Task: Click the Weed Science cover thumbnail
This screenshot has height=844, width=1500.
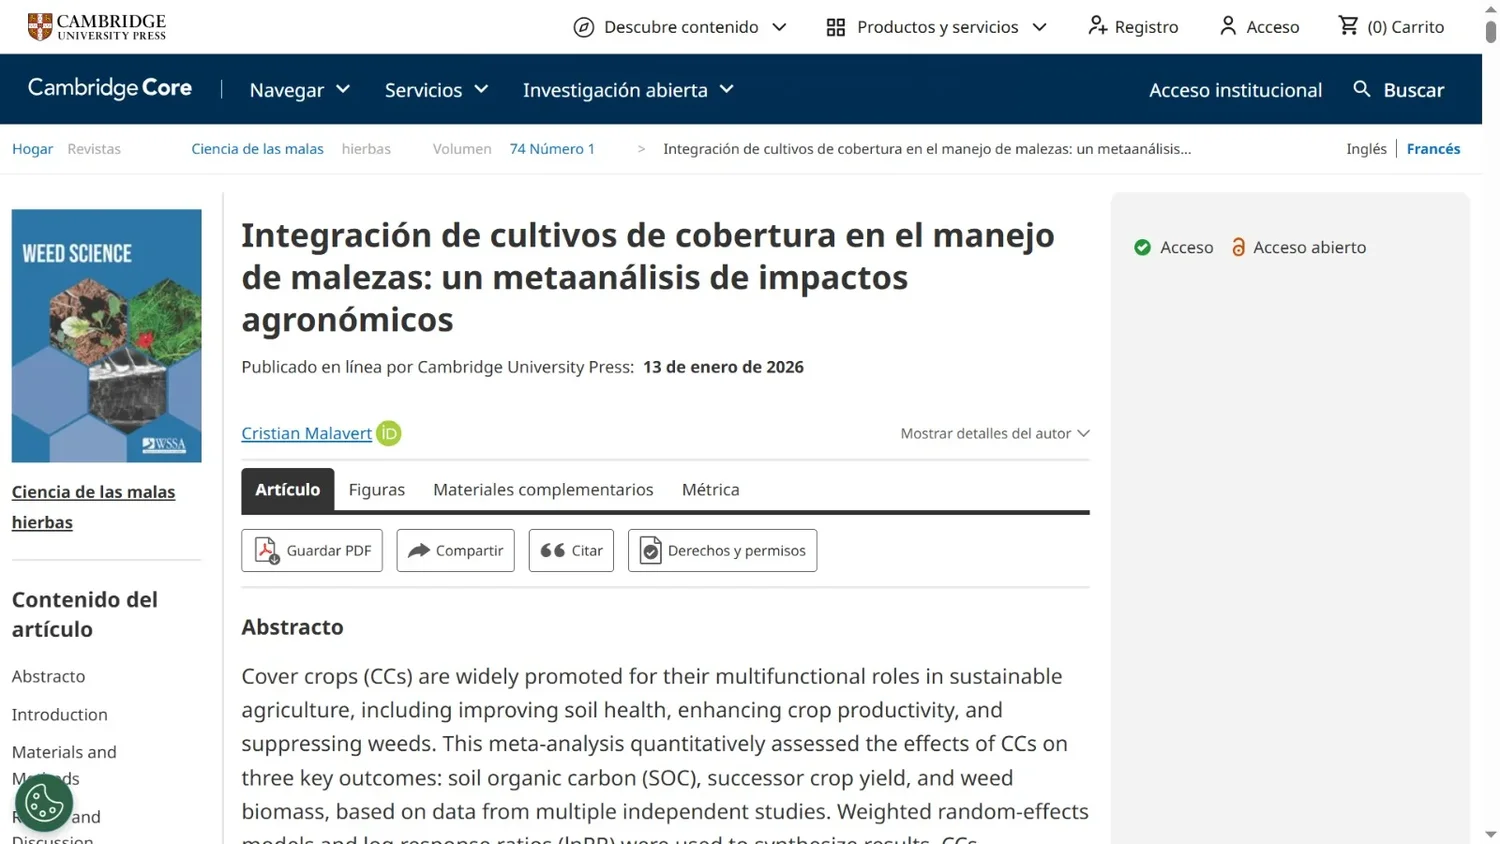Action: [107, 336]
